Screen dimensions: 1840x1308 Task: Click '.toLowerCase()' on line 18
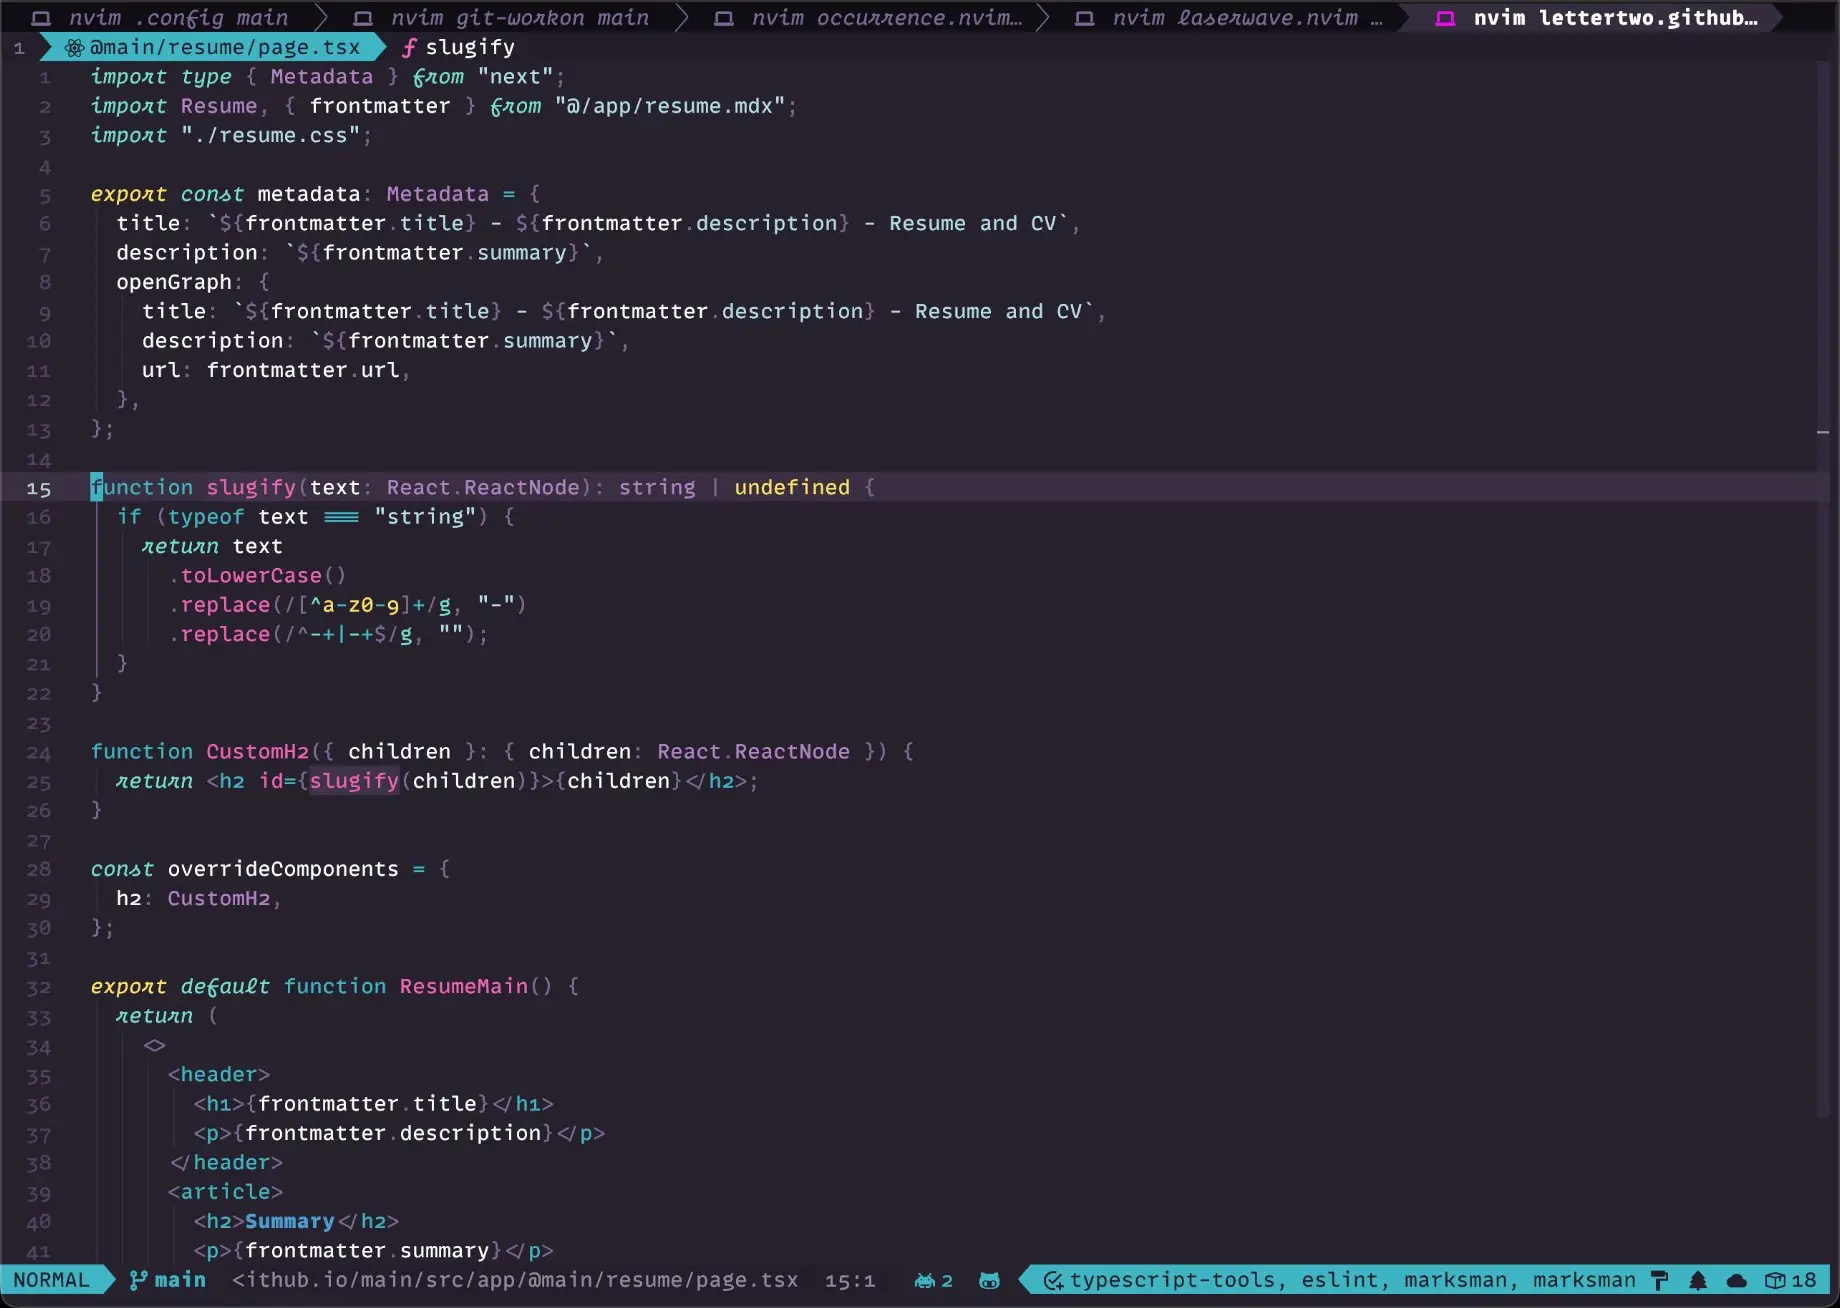pyautogui.click(x=257, y=575)
